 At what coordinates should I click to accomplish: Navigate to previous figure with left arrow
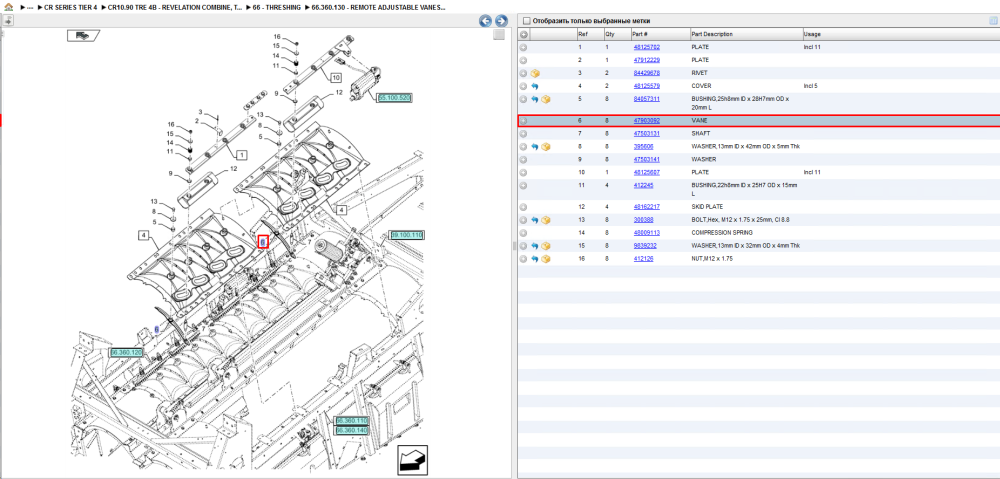(x=485, y=20)
